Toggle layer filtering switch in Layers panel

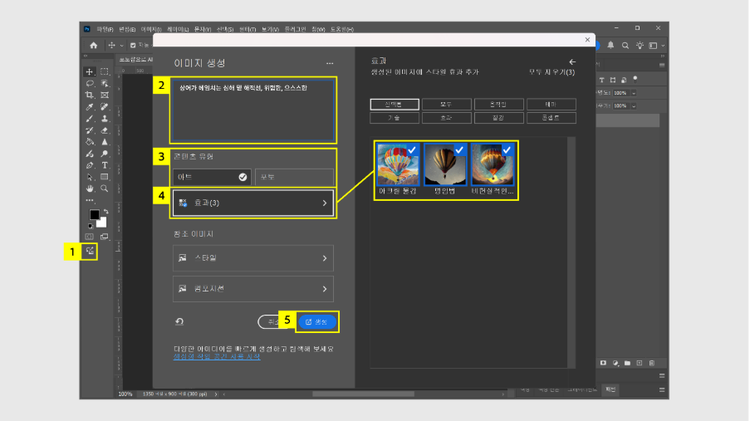(635, 79)
